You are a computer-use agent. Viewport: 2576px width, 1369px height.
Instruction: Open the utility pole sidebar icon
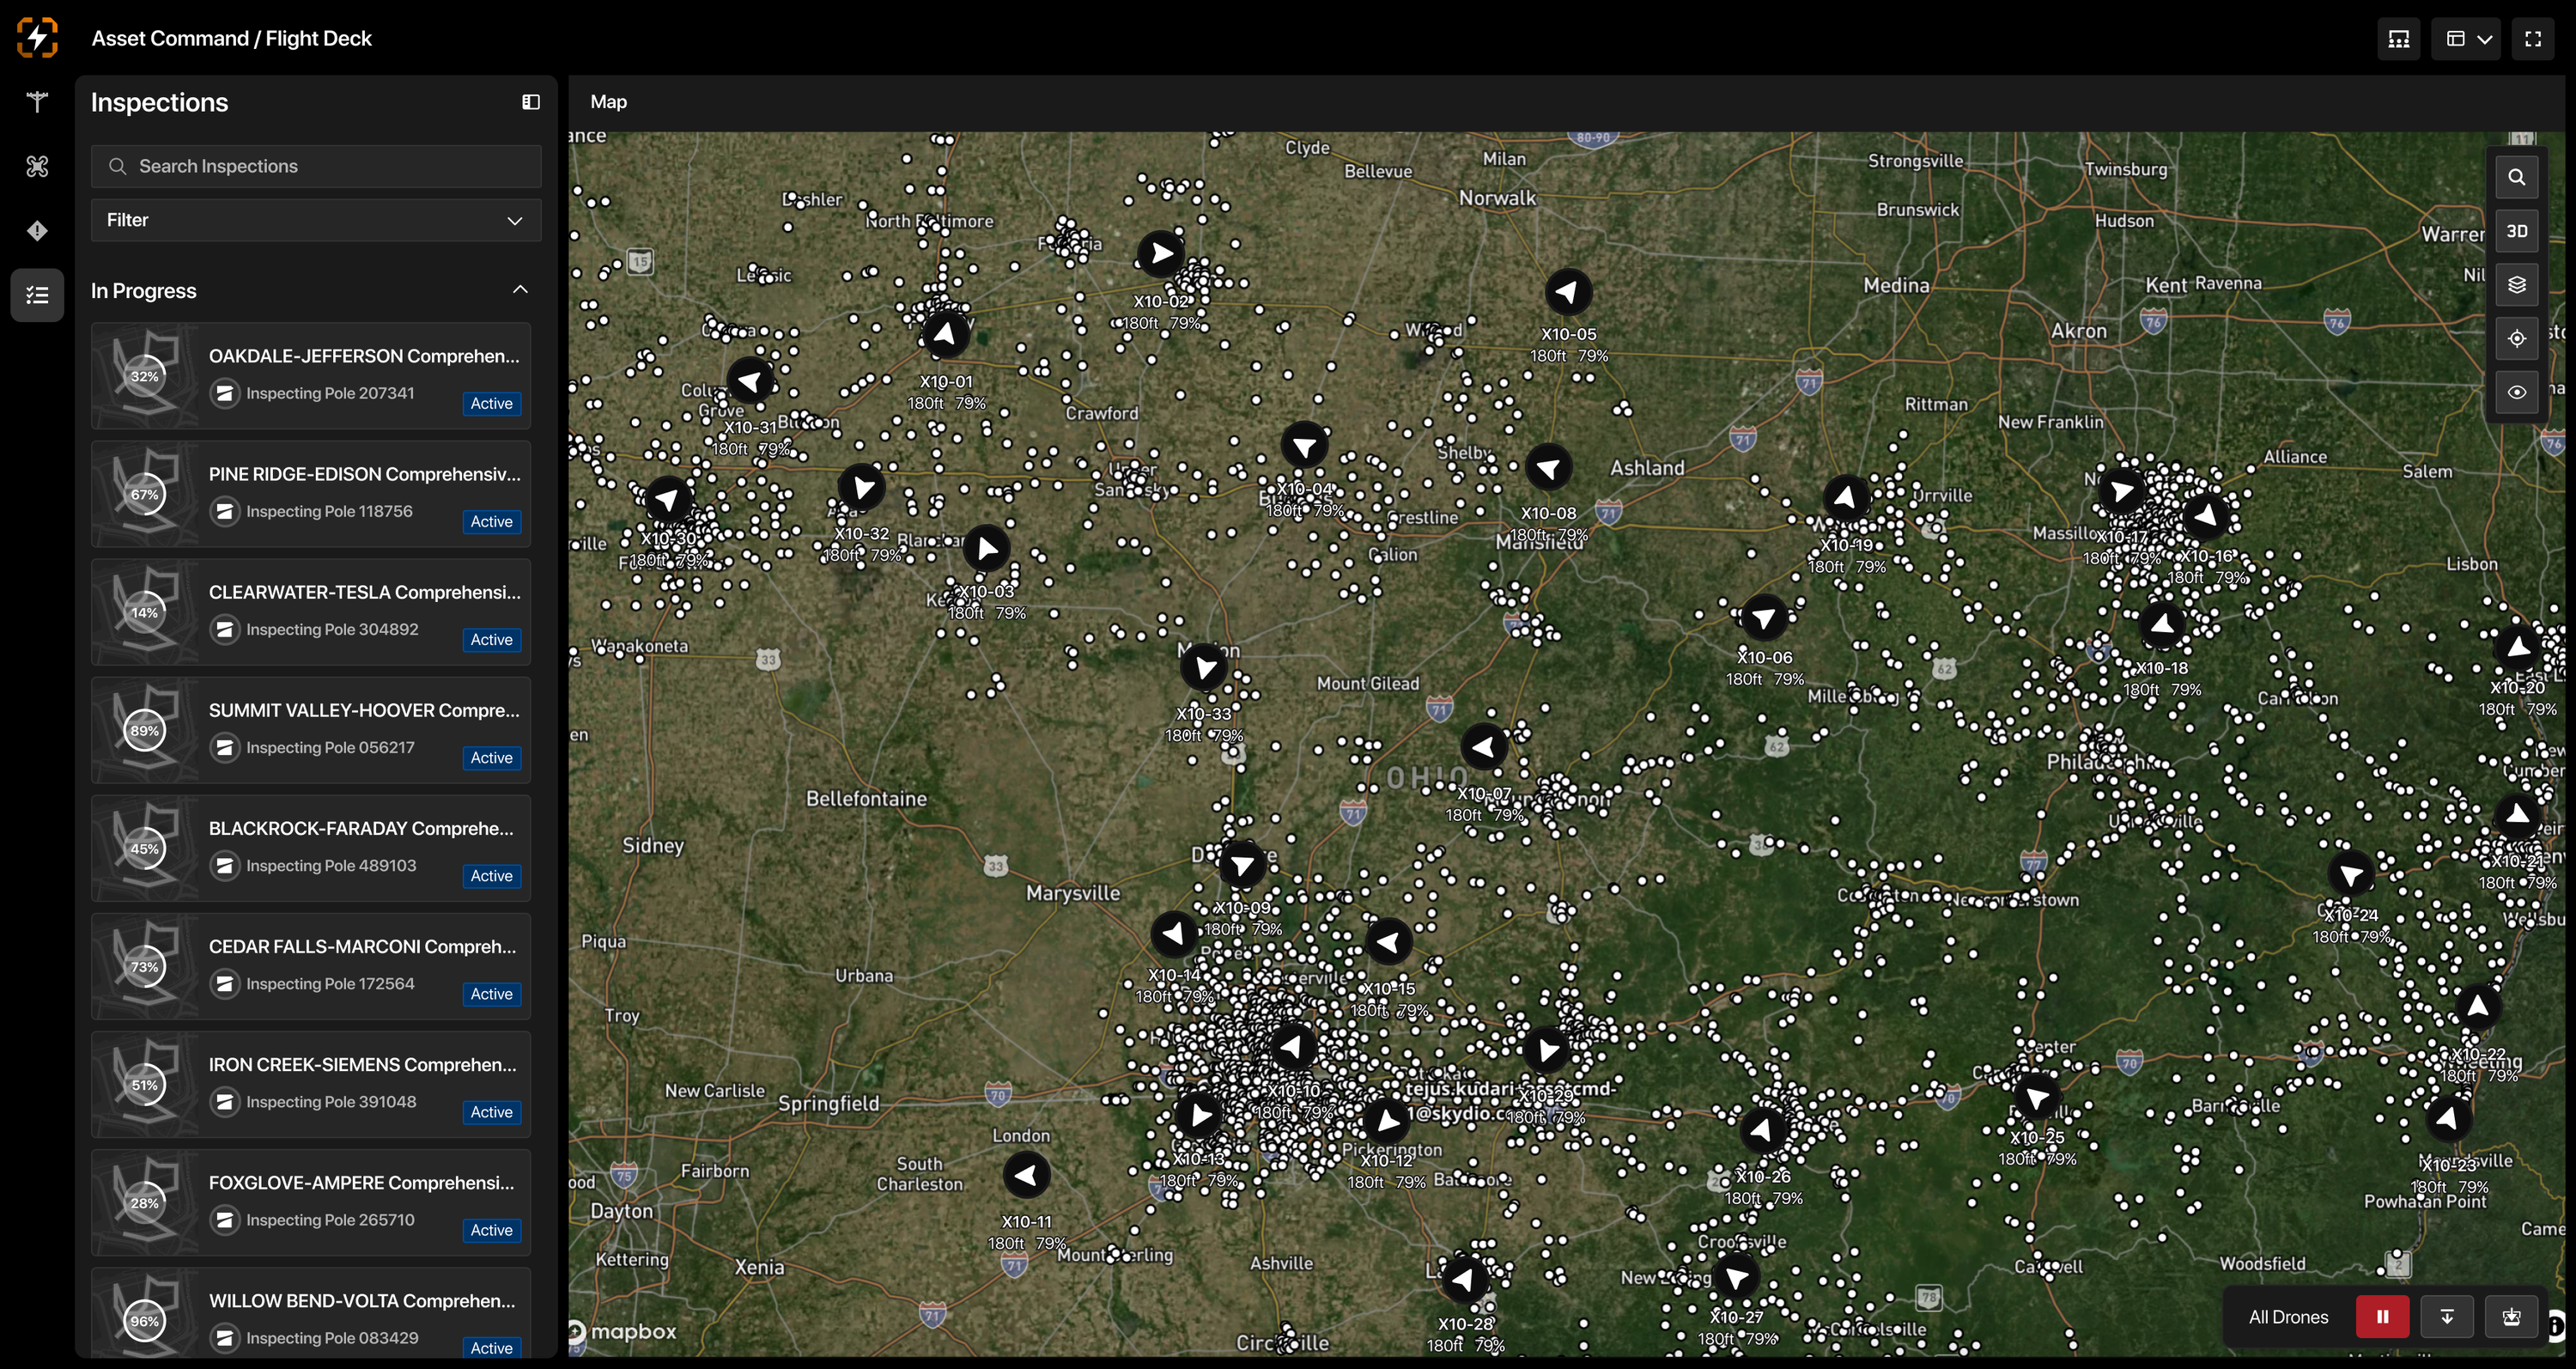click(37, 102)
